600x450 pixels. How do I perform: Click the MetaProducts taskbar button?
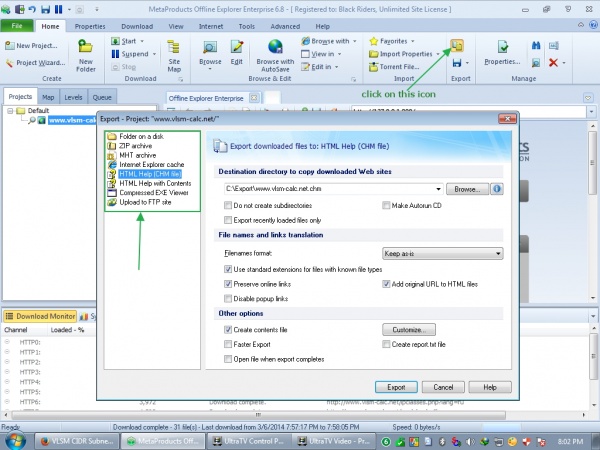pos(163,441)
